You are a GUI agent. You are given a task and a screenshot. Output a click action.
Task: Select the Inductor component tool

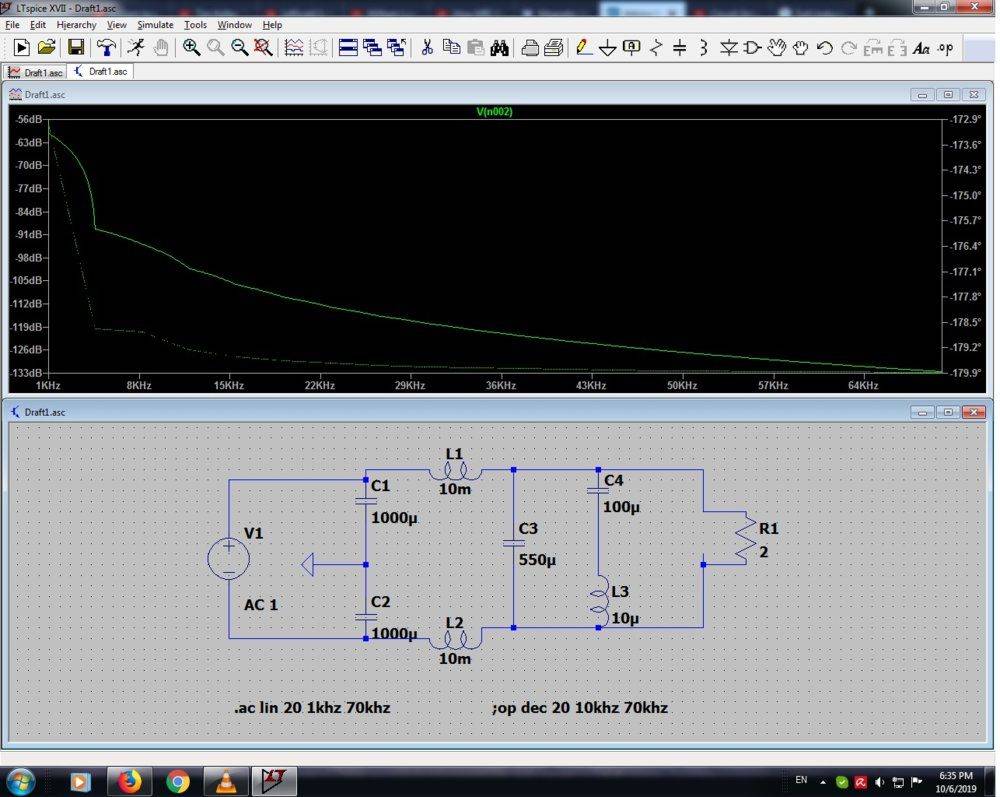[704, 47]
